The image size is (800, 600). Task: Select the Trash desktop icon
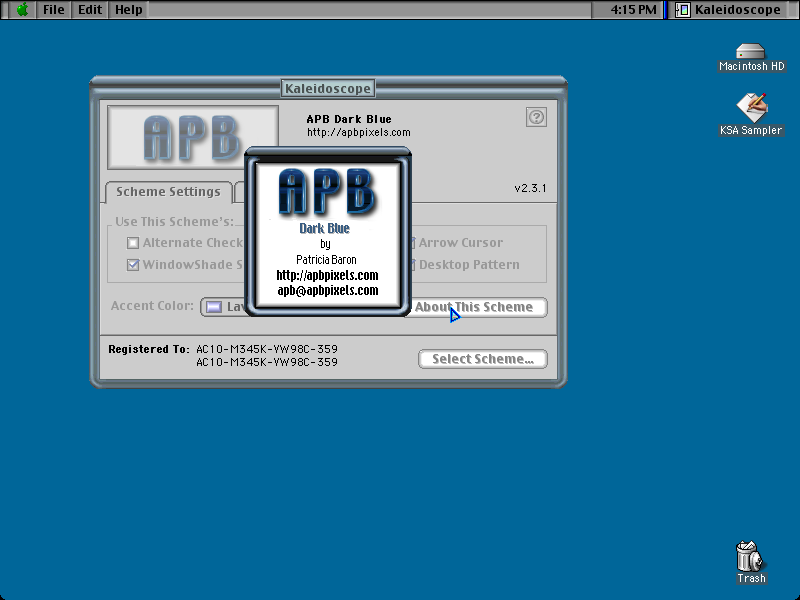click(x=751, y=563)
